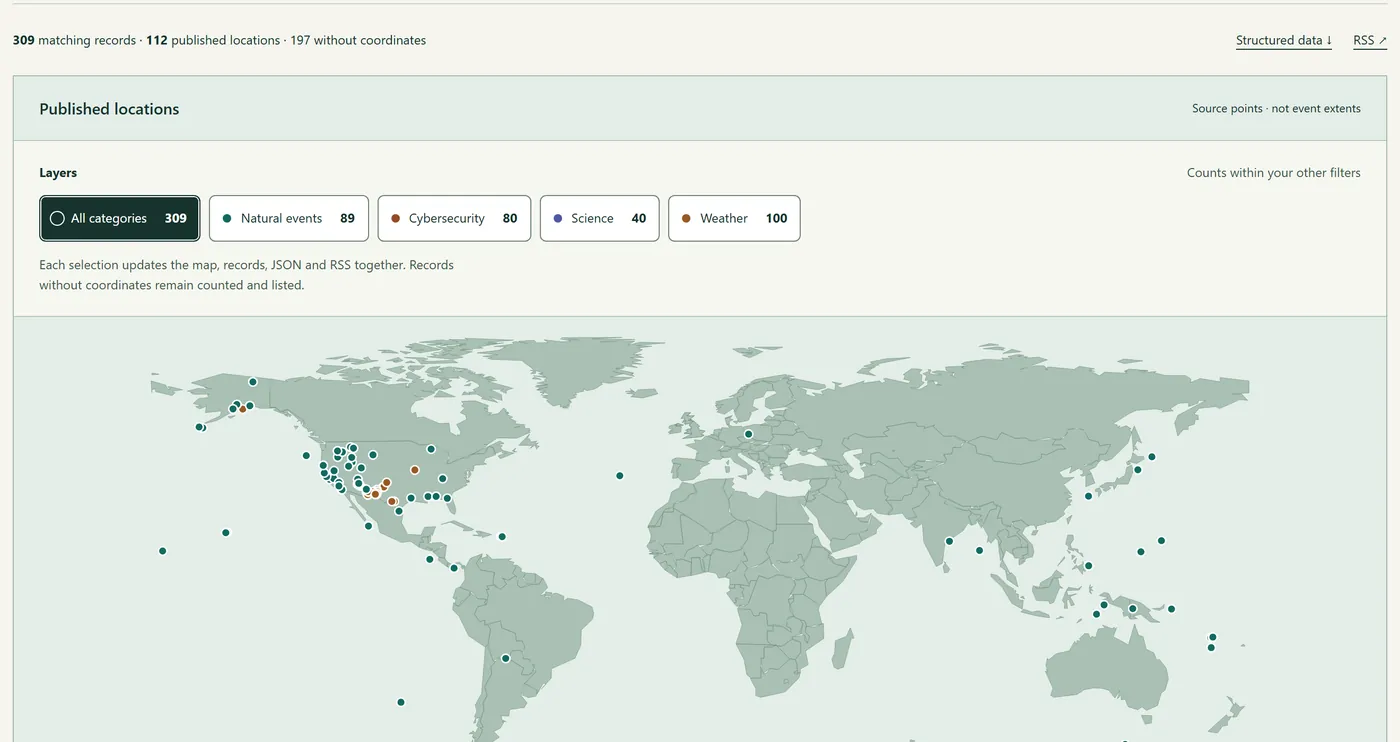Click the Caribbean marker near Puerto Rico

[502, 537]
